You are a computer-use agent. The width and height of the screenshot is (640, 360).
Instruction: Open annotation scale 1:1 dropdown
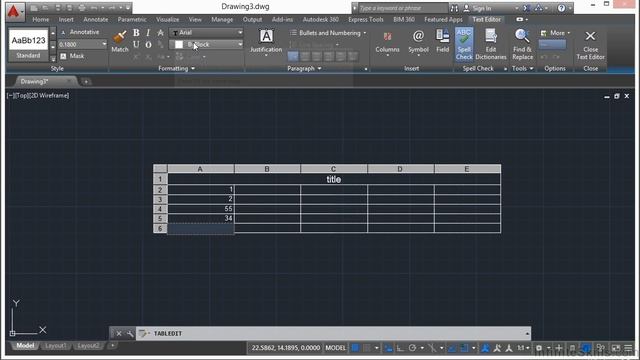point(523,348)
